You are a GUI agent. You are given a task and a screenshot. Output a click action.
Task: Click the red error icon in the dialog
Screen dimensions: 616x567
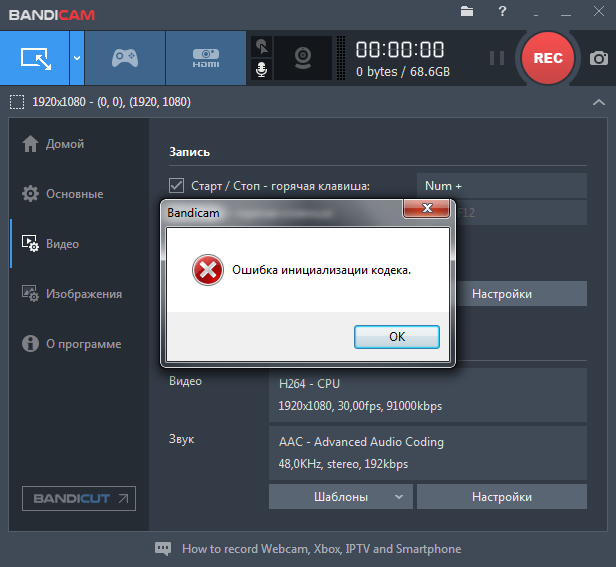coord(208,270)
